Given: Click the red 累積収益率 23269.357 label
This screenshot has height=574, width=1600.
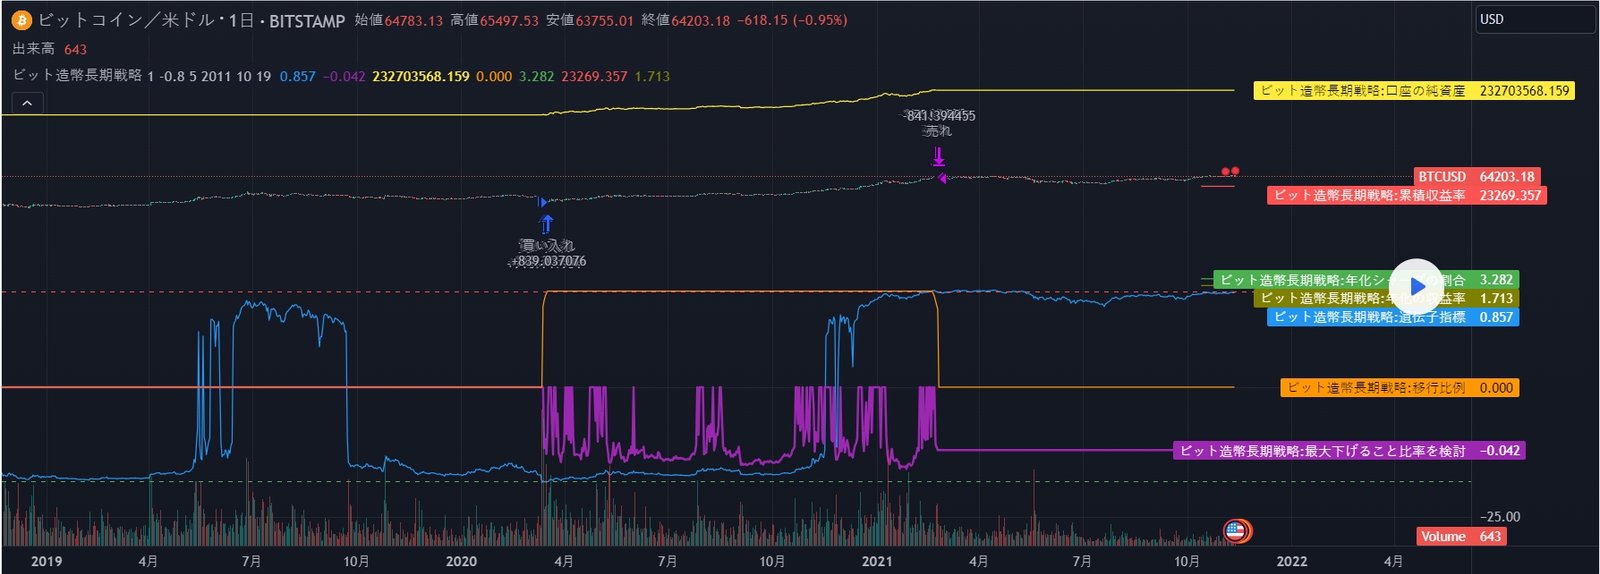Looking at the screenshot, I should coord(1407,196).
